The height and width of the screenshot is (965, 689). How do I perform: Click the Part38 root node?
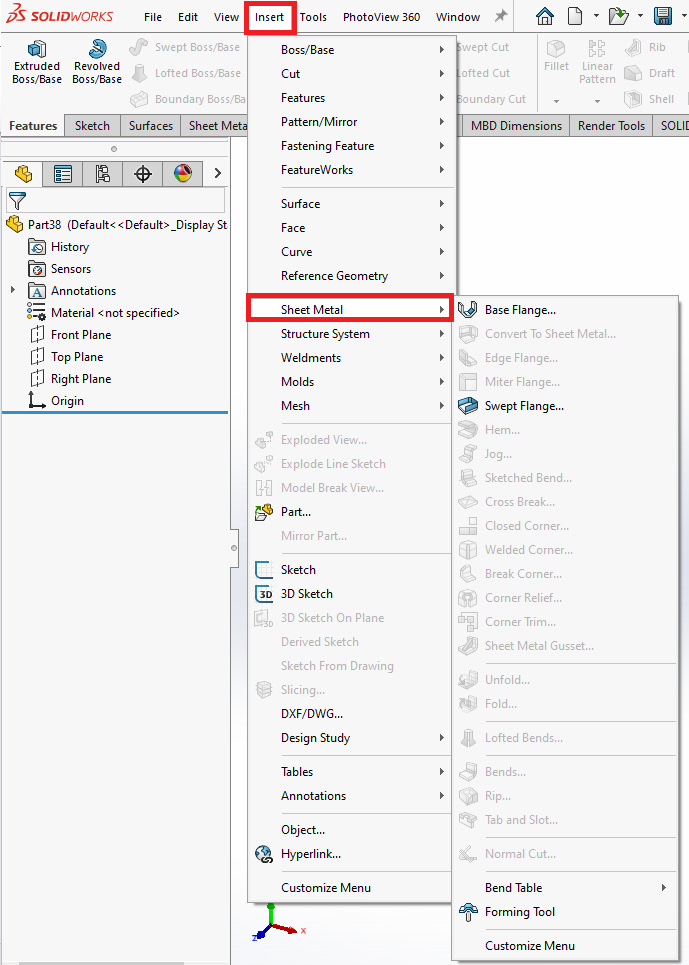pos(116,225)
